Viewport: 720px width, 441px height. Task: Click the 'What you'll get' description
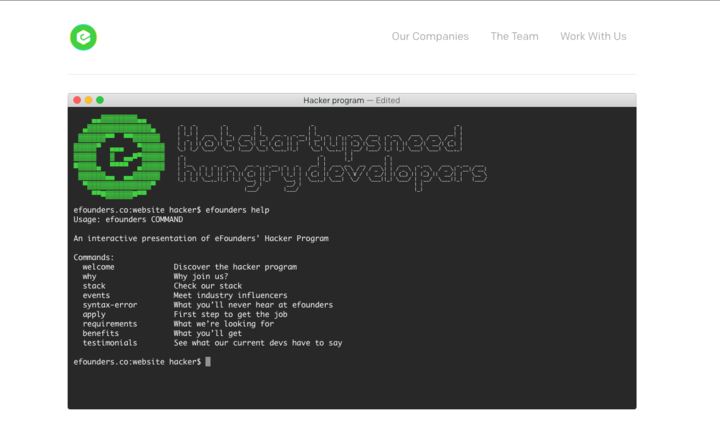(208, 334)
